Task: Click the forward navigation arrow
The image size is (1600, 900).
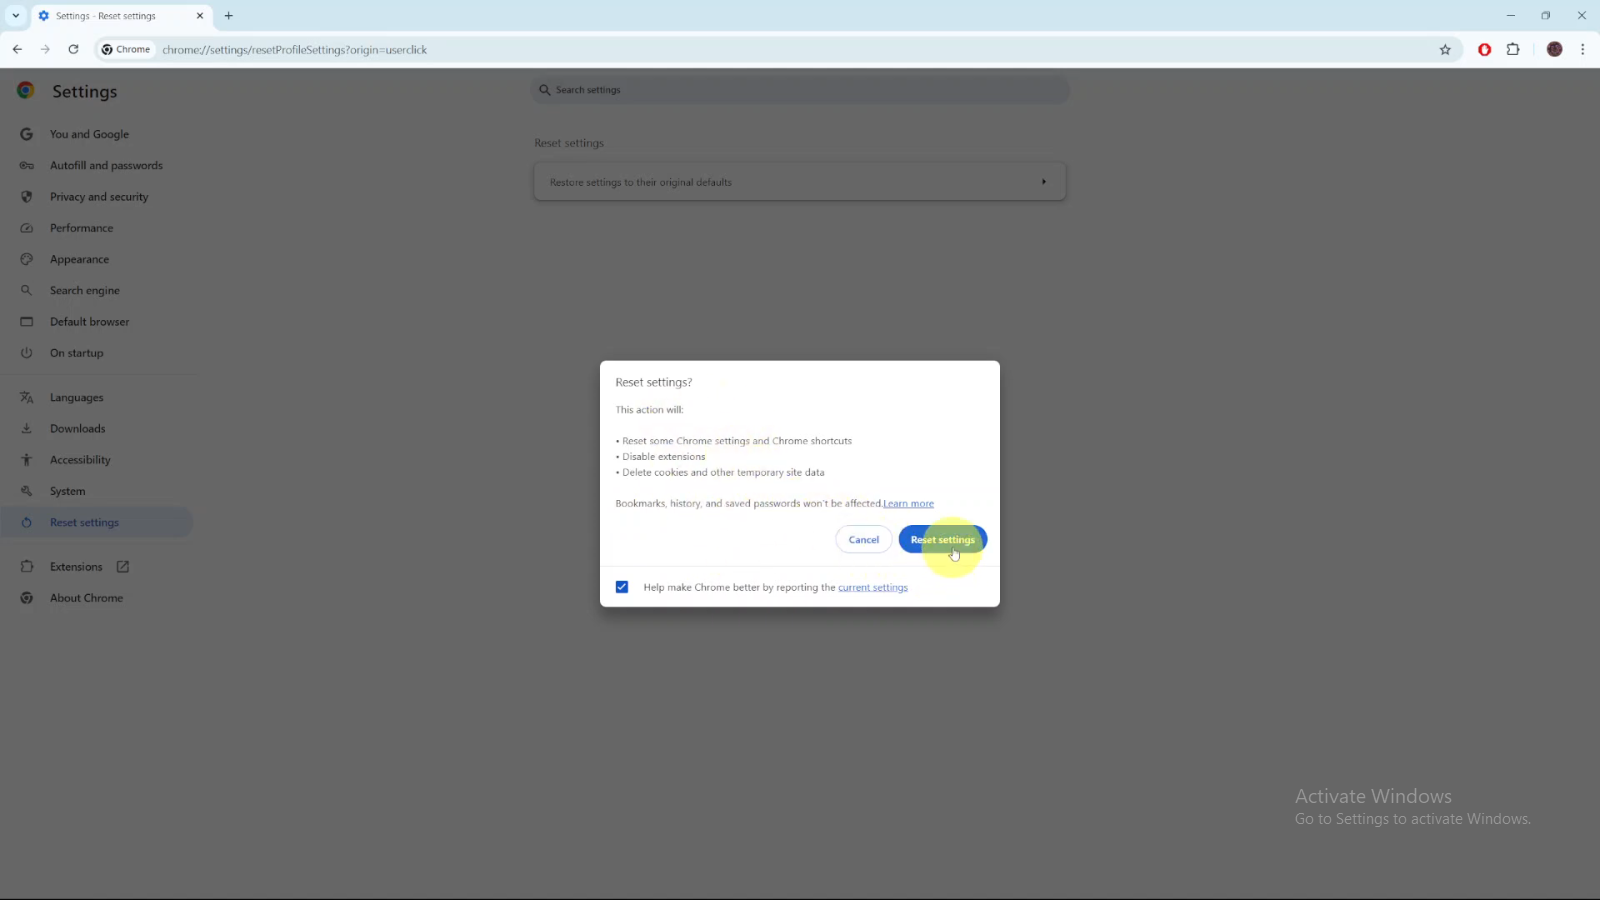Action: point(45,49)
